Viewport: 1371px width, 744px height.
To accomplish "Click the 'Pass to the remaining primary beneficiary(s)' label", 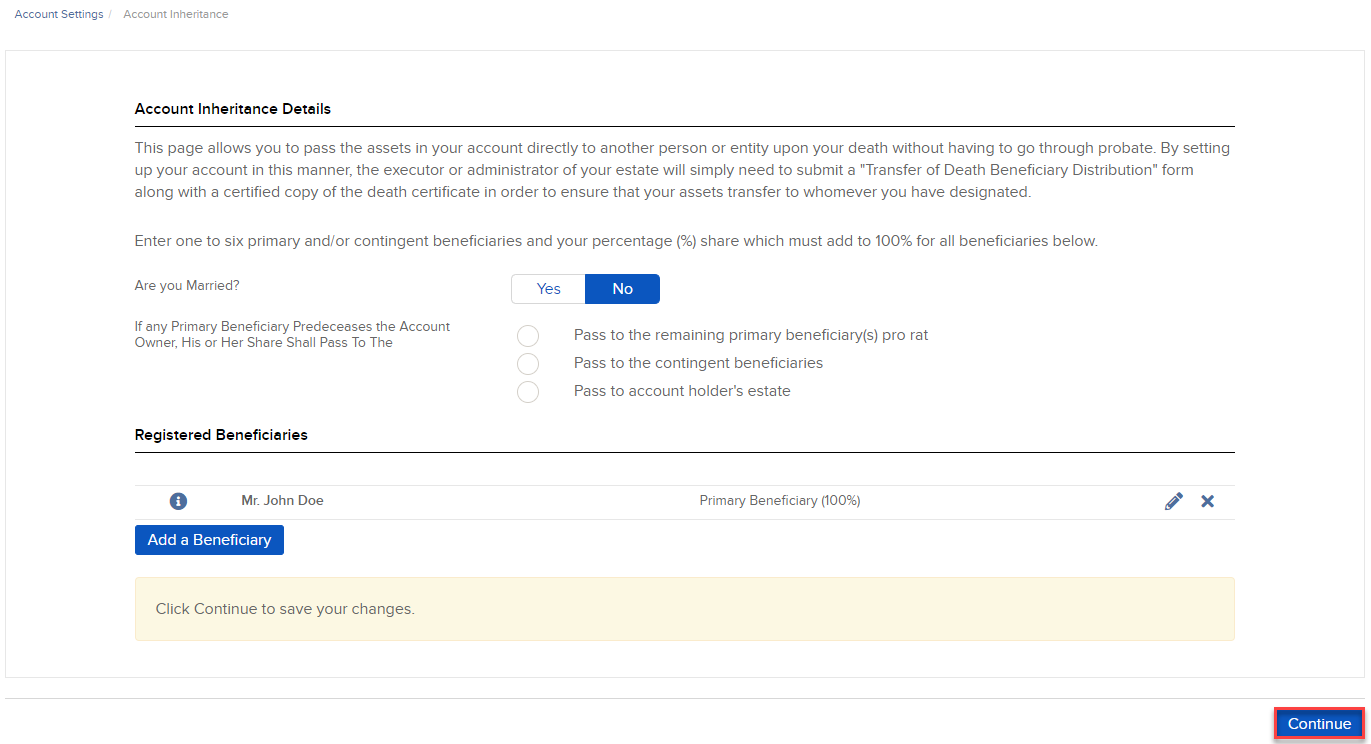I will coord(750,335).
